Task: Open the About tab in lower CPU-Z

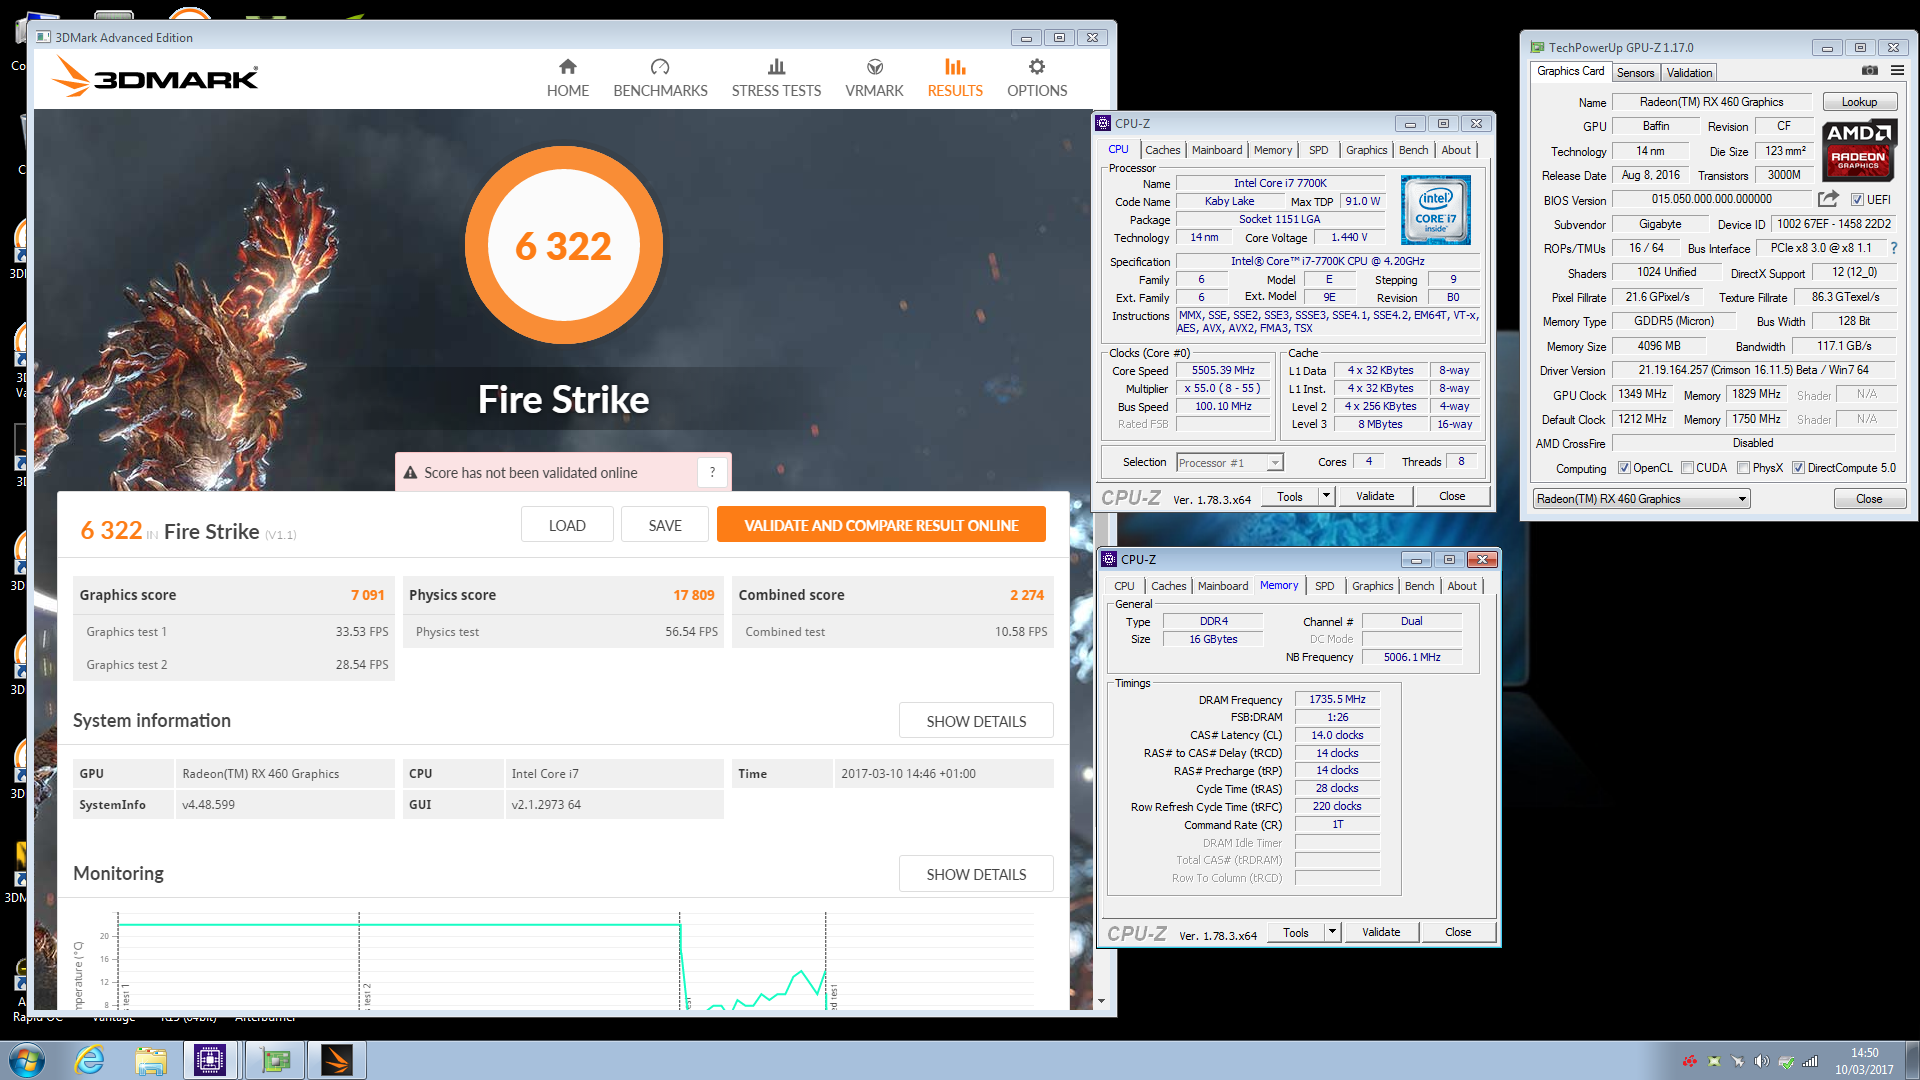Action: [1461, 586]
